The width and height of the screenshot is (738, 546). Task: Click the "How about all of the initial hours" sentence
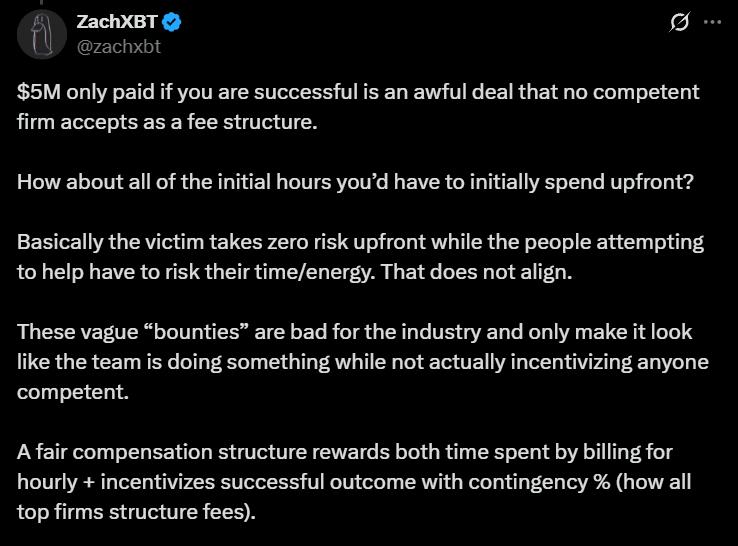coord(355,182)
